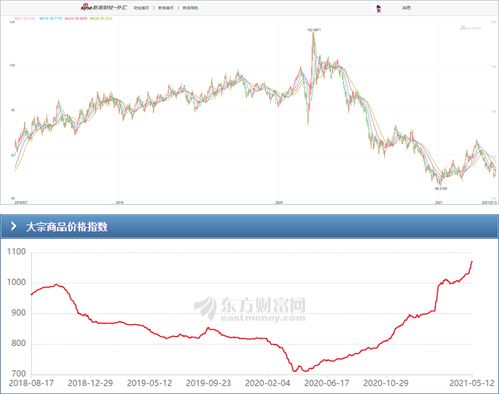This screenshot has height=394, width=499.
Task: Select the blue MA10 legend entry
Action: (x=51, y=19)
